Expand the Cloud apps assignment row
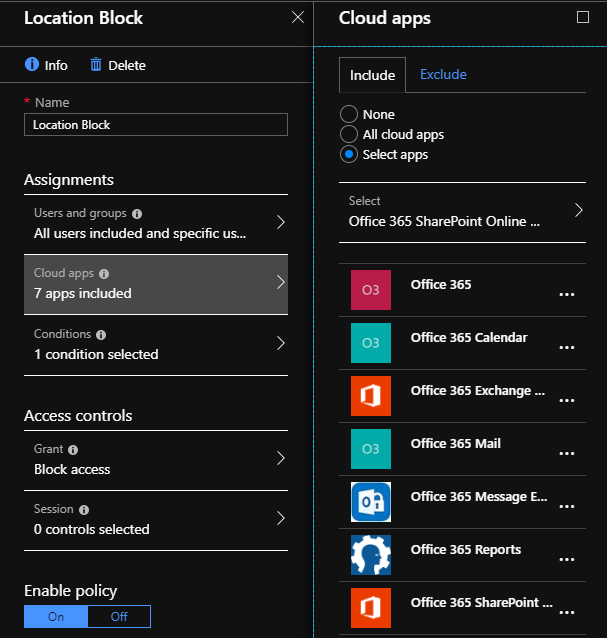This screenshot has width=607, height=638. (156, 284)
